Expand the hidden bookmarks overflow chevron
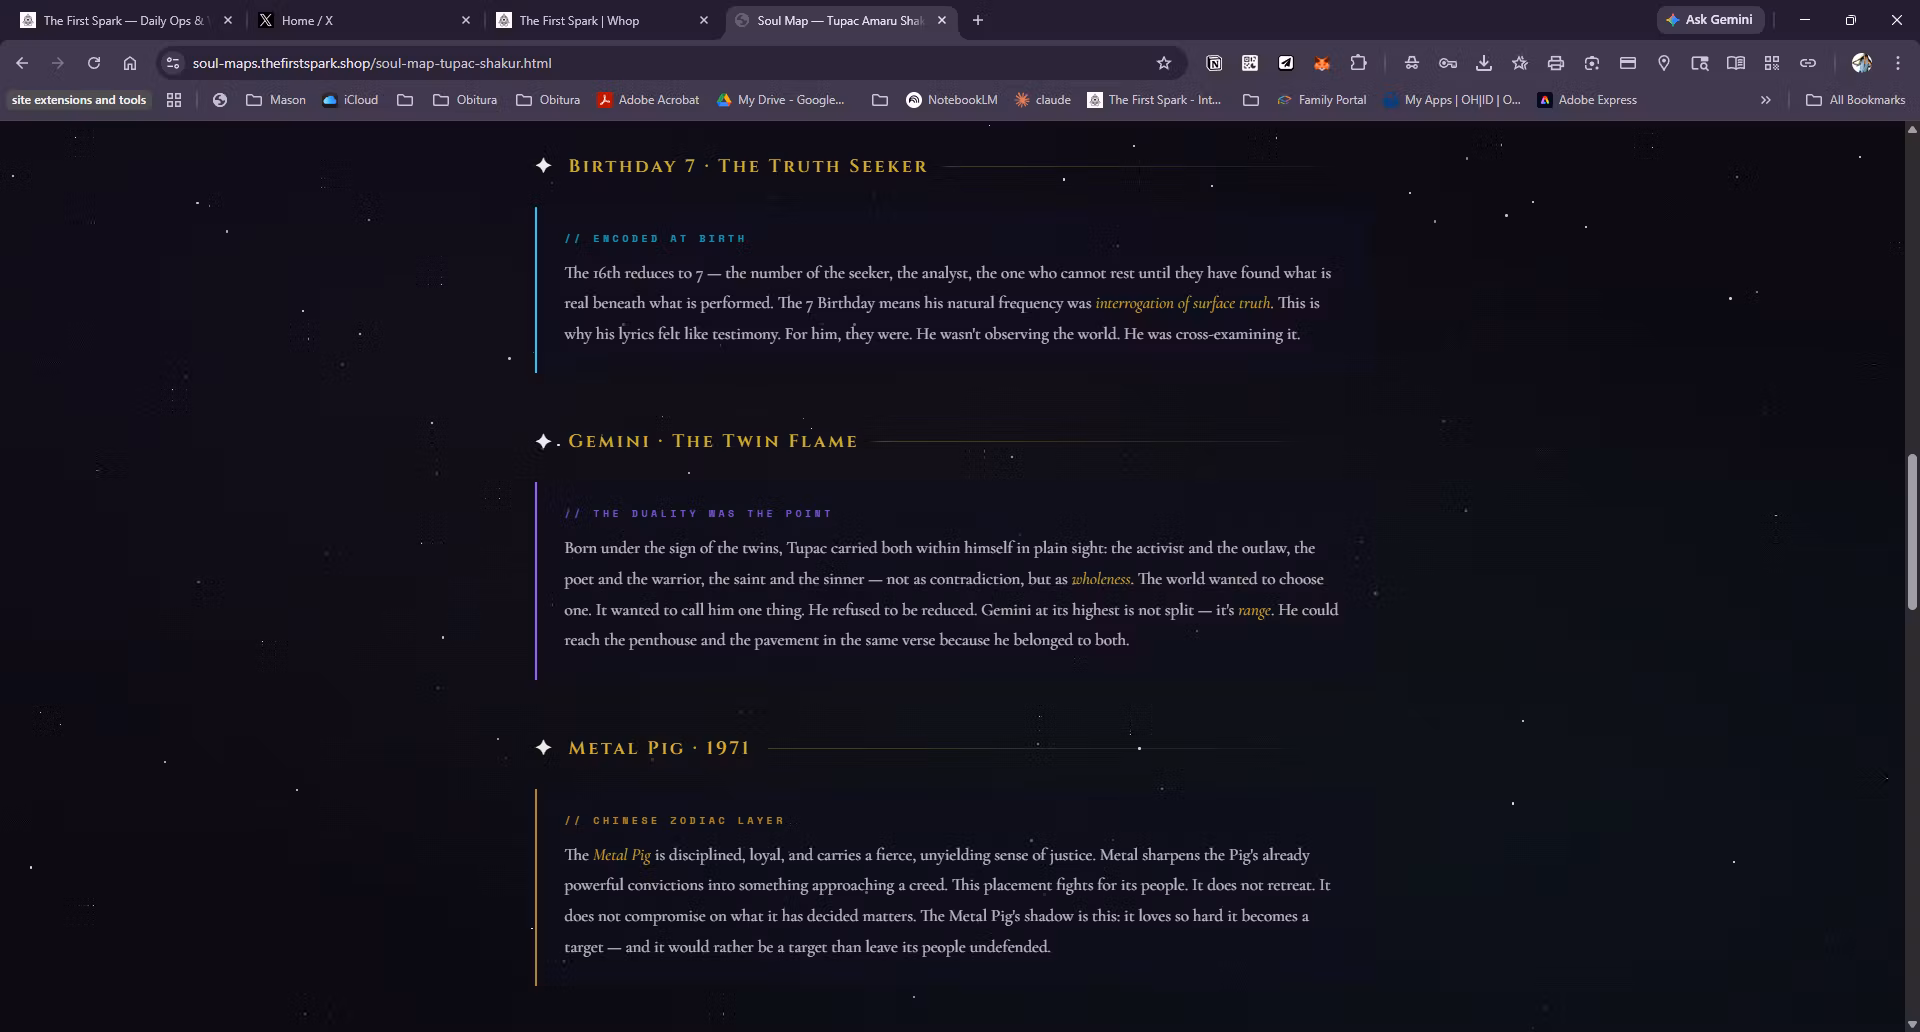The height and width of the screenshot is (1032, 1920). click(1766, 100)
